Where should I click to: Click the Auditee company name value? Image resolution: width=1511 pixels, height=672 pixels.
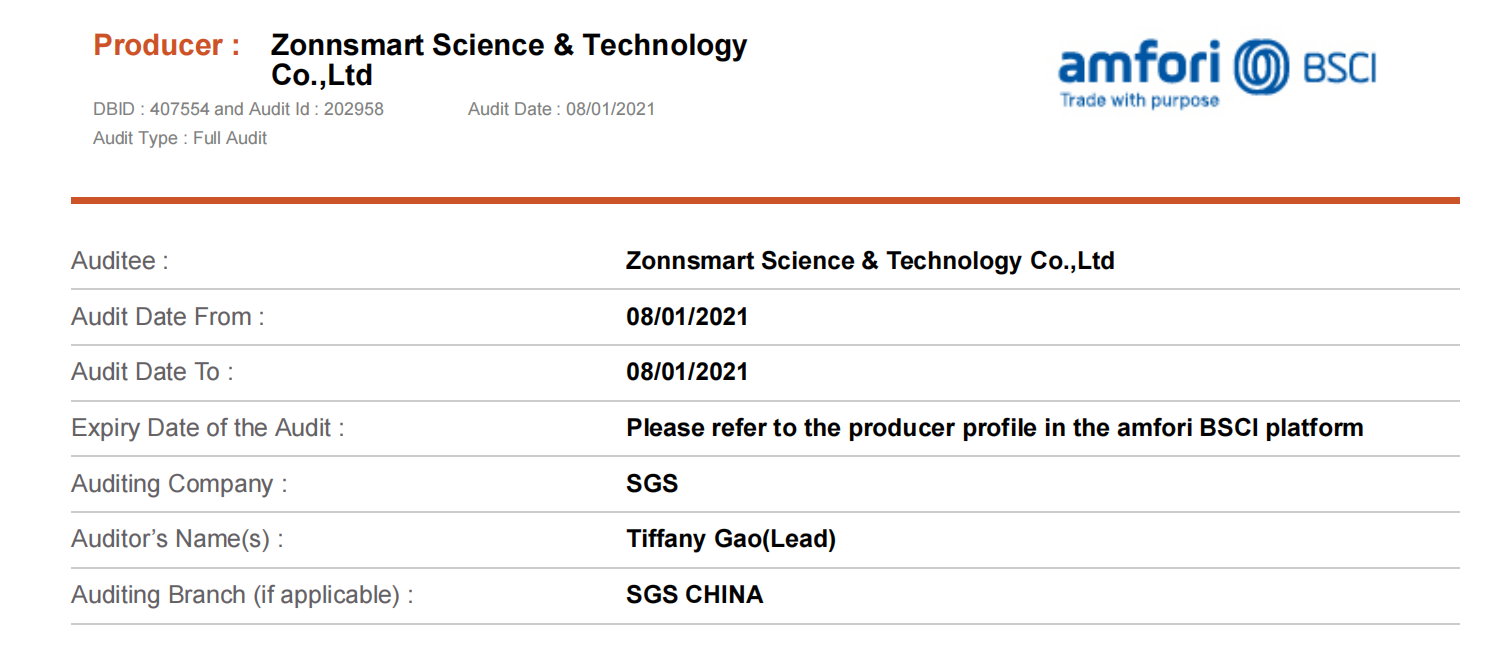870,262
